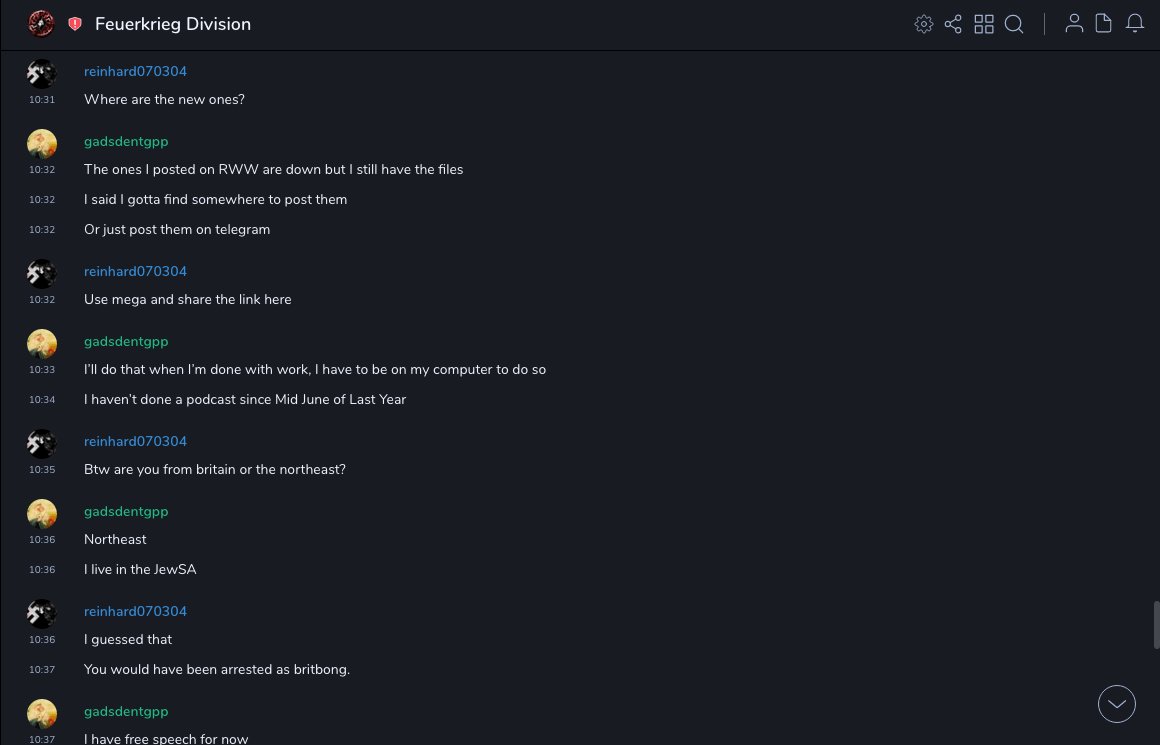
Task: Click the 'Use mega and share the link here' message
Action: click(x=188, y=300)
